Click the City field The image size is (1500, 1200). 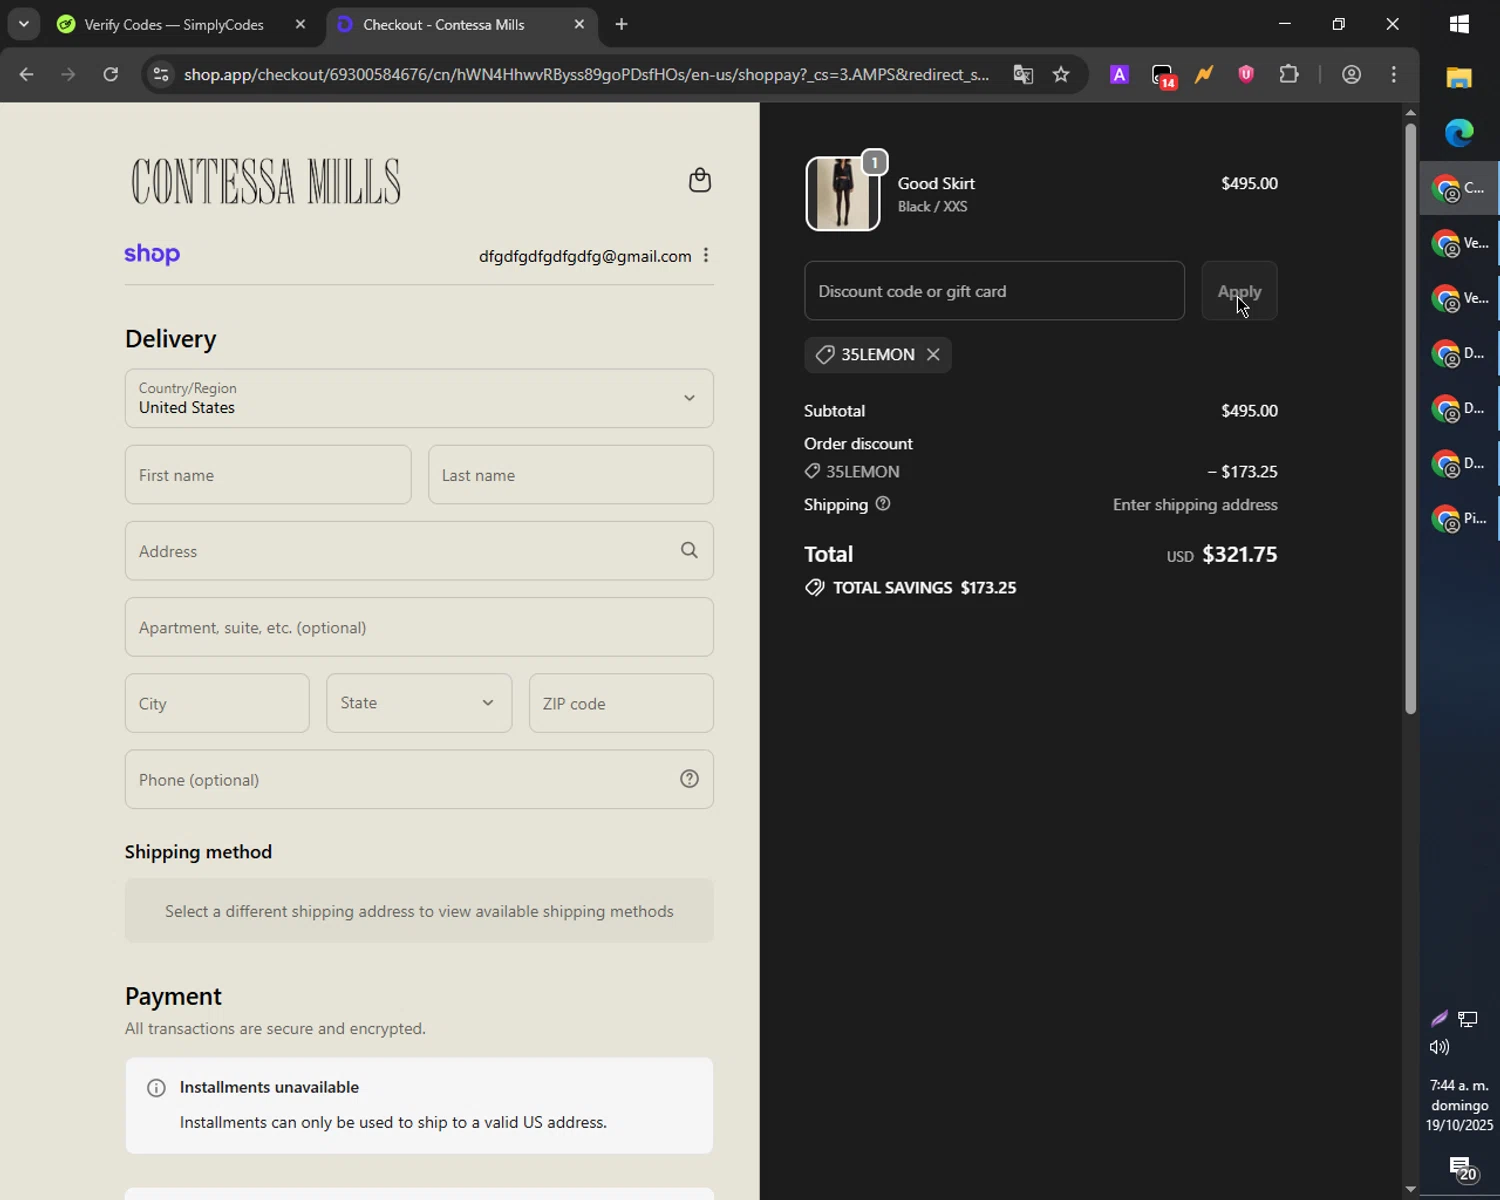click(x=217, y=703)
